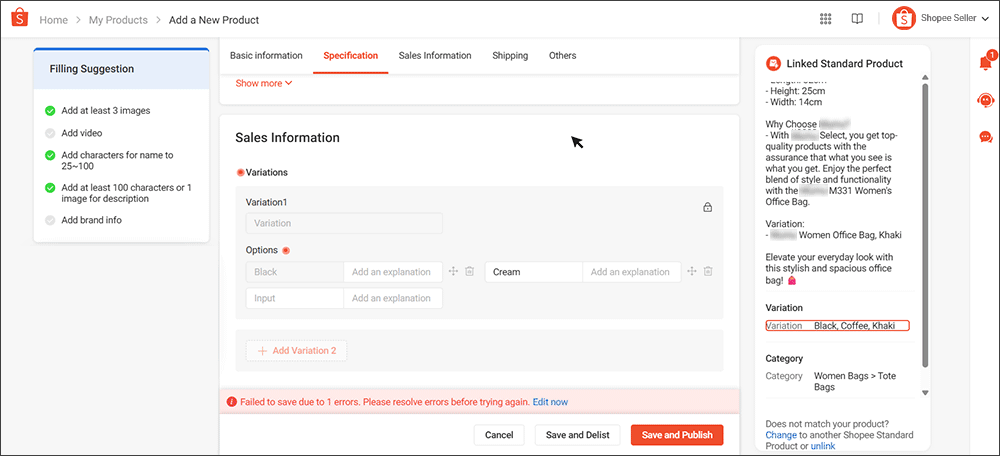Click Add Variation 2 button
The height and width of the screenshot is (456, 1000).
click(x=297, y=351)
